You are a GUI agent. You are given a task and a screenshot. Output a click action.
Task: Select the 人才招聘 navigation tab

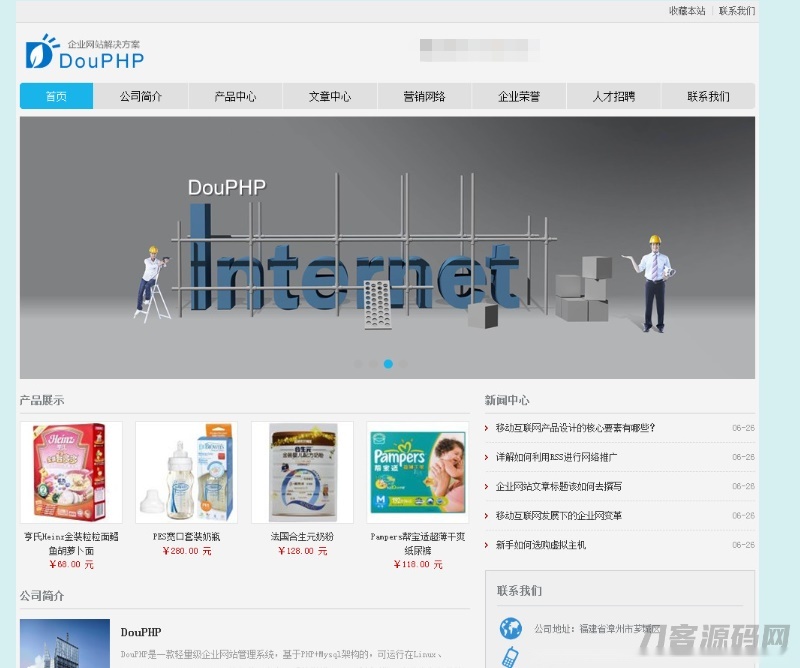[615, 96]
